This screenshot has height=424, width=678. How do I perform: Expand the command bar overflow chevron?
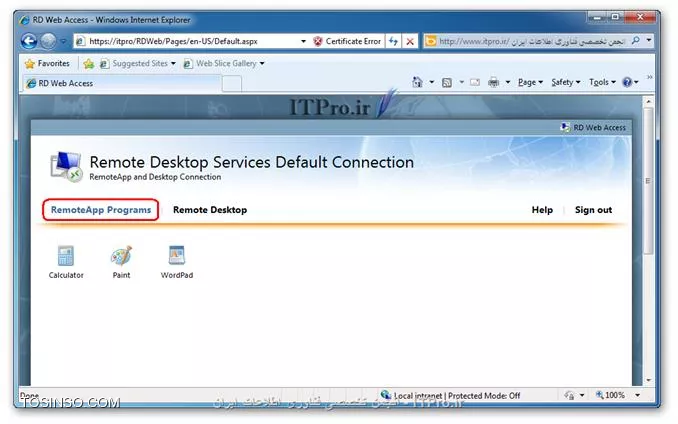[649, 77]
